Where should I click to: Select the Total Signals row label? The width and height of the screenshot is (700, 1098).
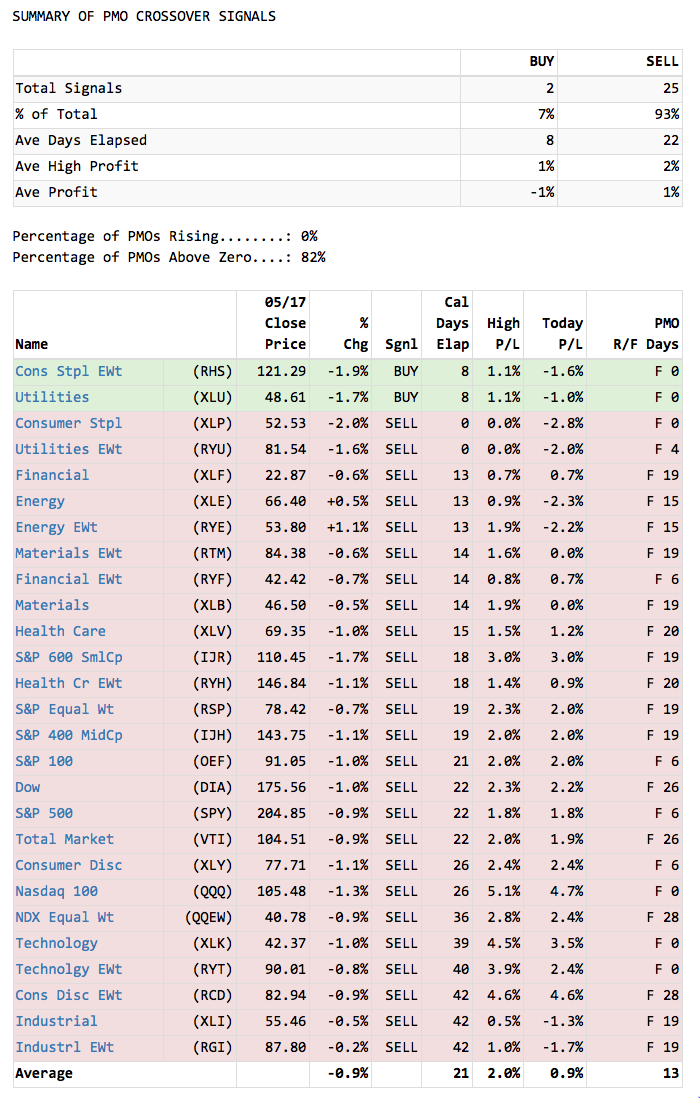tap(69, 88)
